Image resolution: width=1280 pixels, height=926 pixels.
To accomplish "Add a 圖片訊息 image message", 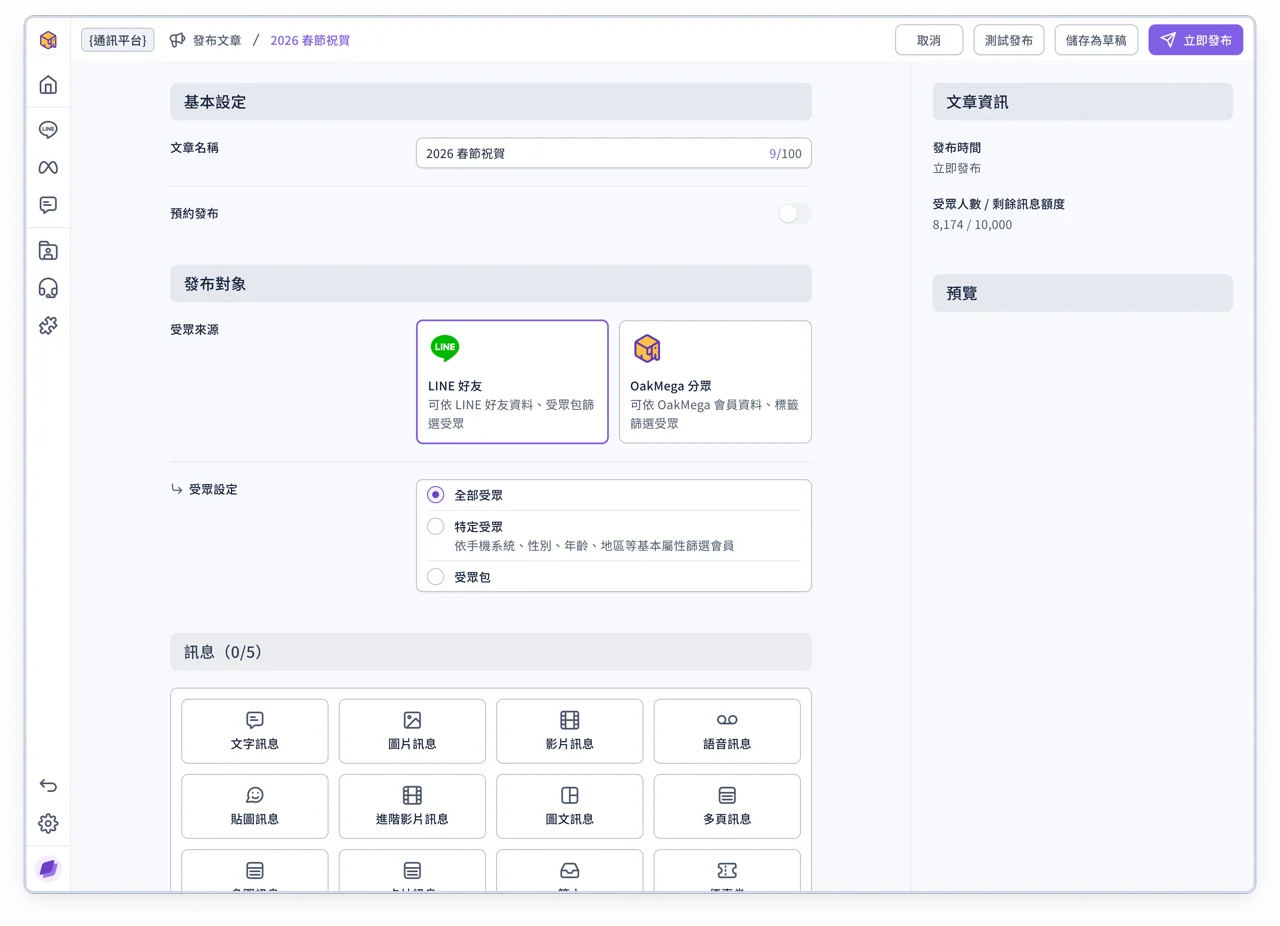I will click(x=412, y=731).
